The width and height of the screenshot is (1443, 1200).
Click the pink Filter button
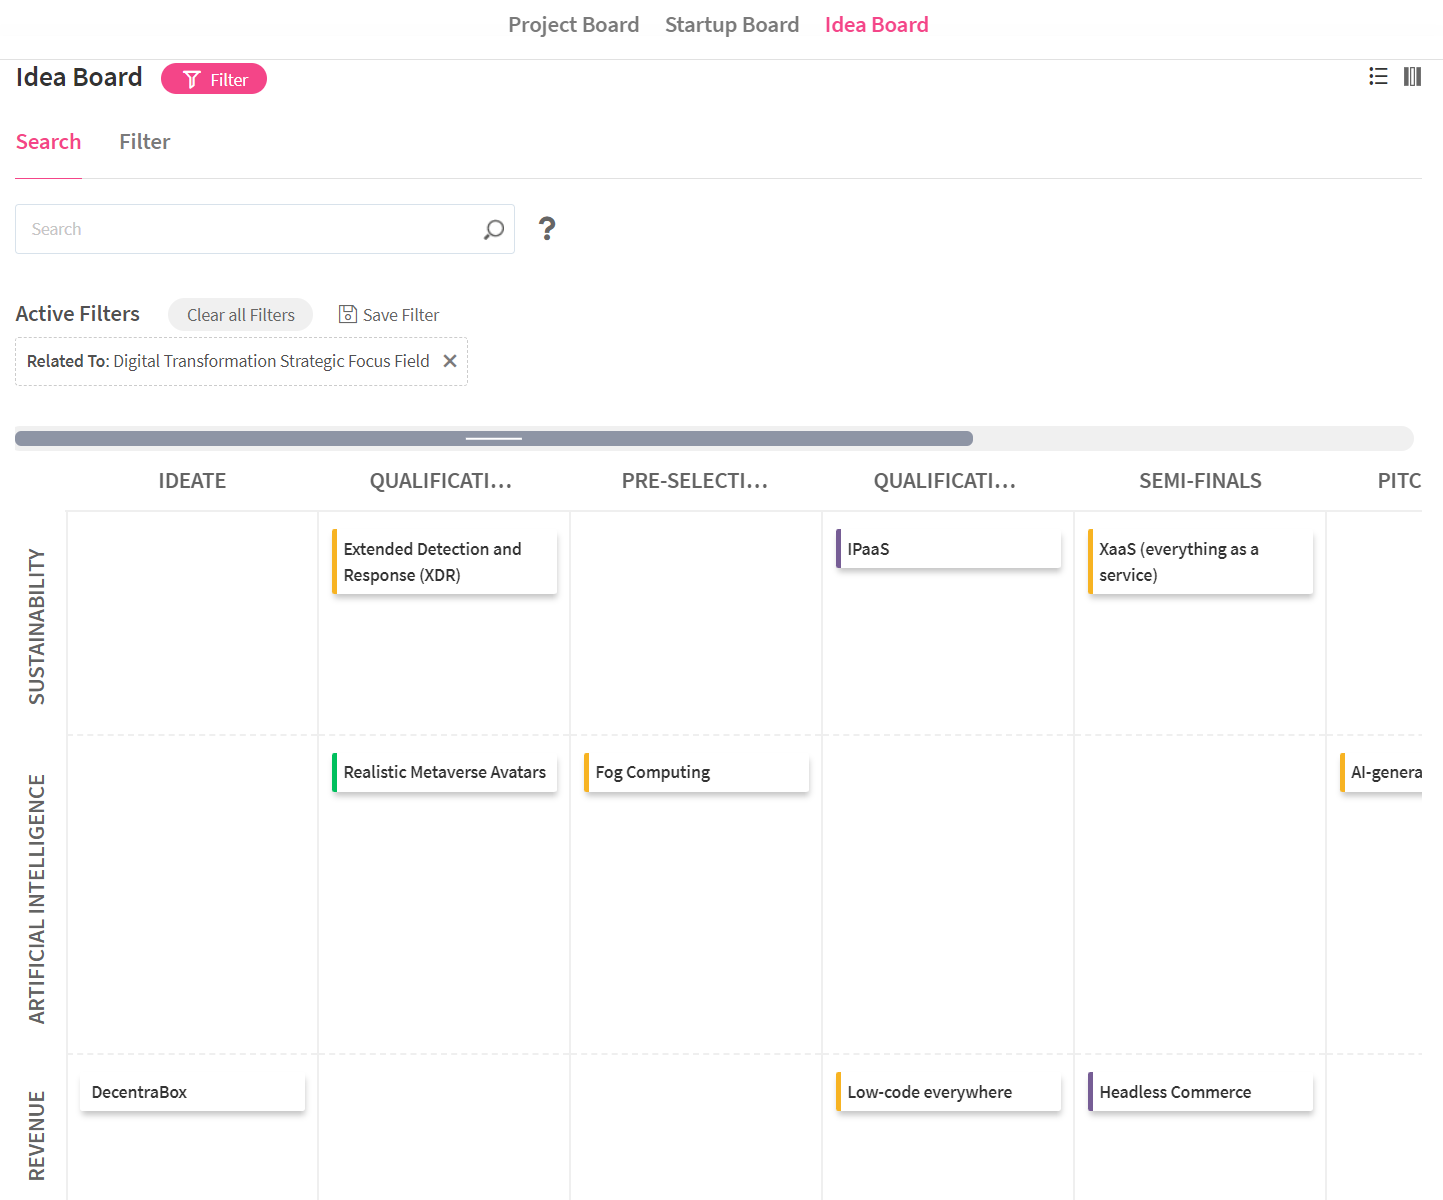(x=214, y=79)
